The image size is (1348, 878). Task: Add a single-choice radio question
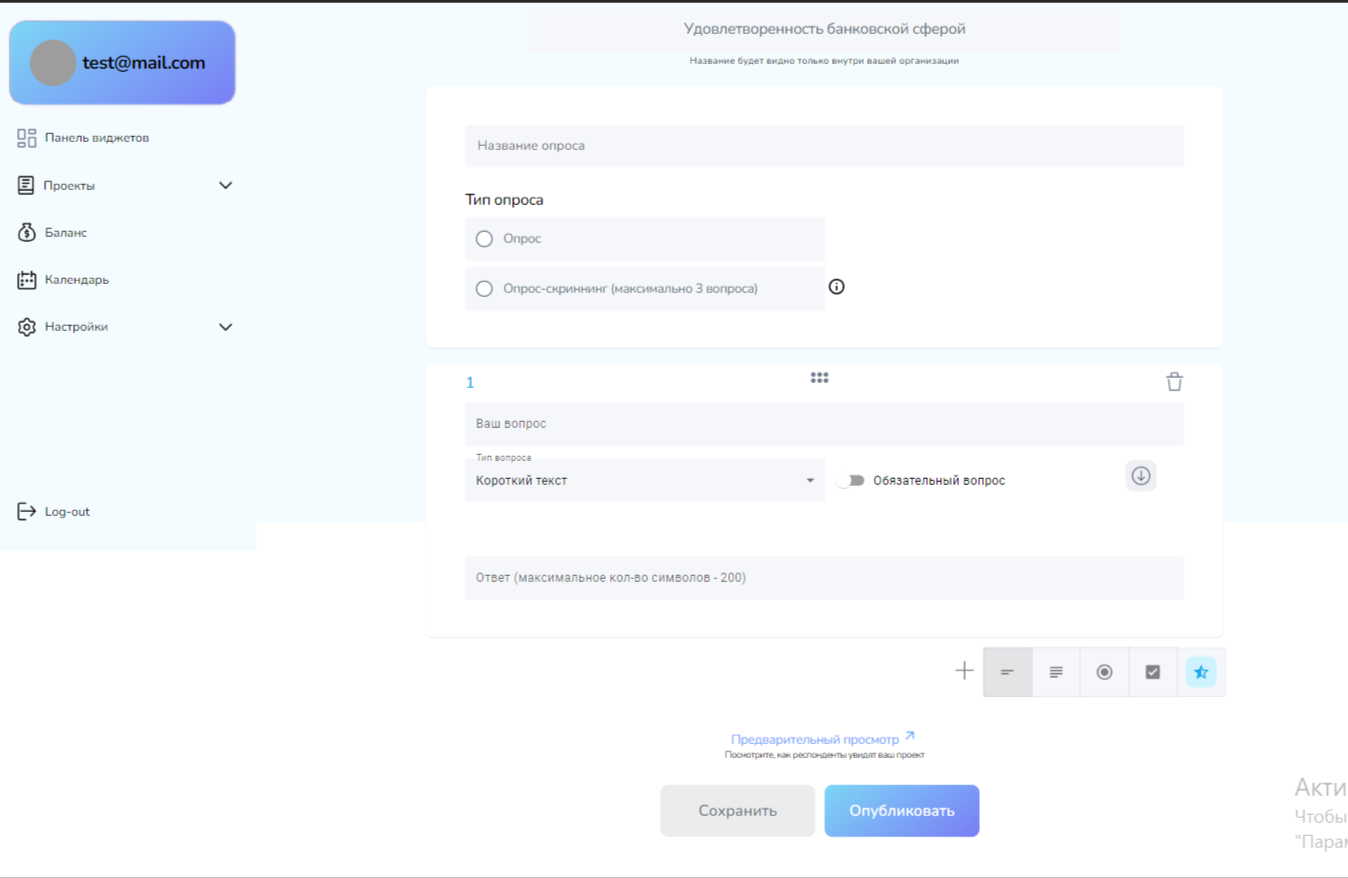[1104, 672]
